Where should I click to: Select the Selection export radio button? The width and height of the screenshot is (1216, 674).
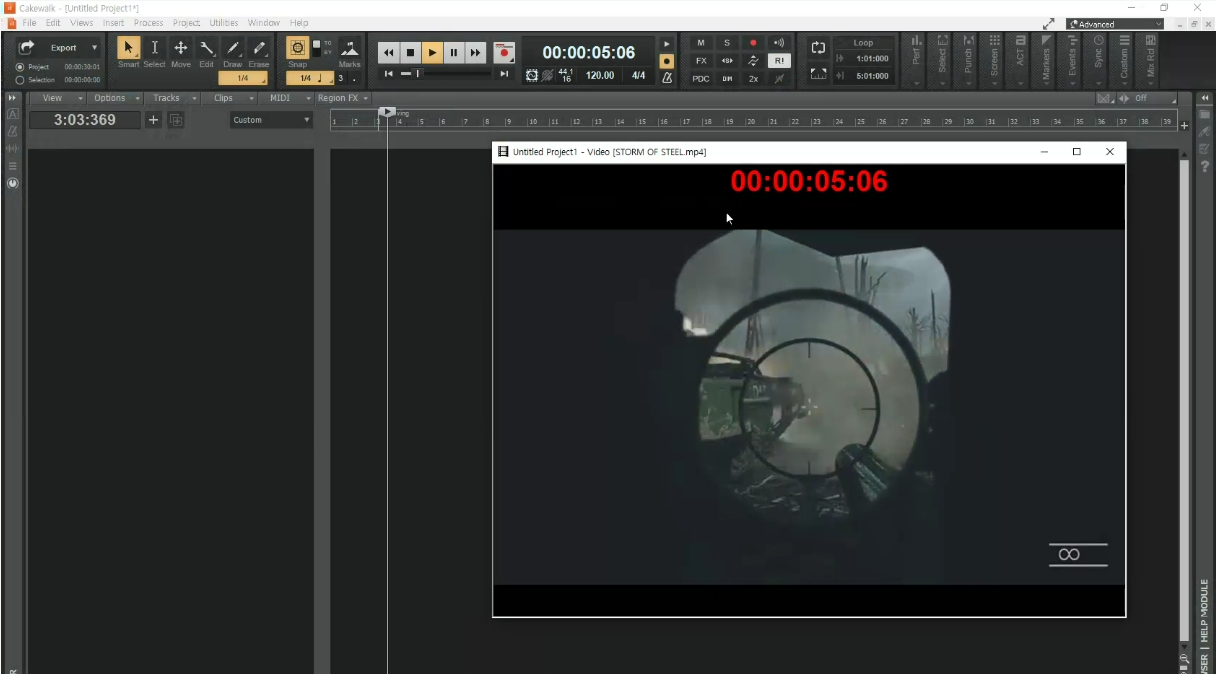coord(19,80)
